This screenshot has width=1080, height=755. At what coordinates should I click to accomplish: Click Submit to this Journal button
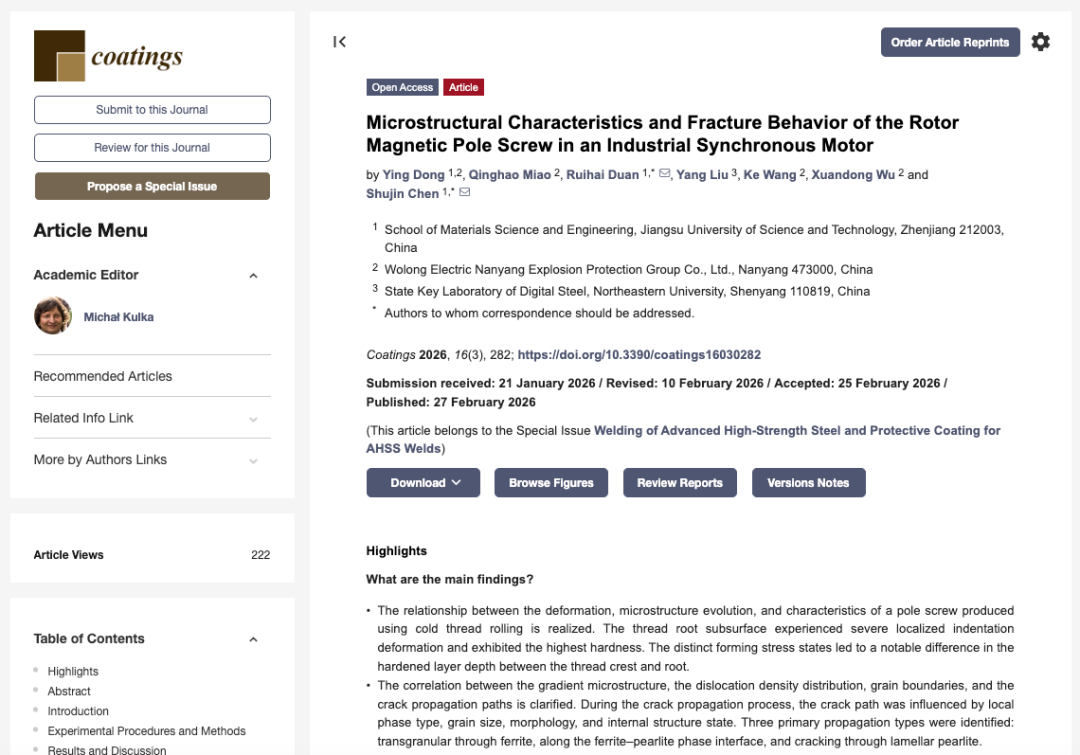152,110
